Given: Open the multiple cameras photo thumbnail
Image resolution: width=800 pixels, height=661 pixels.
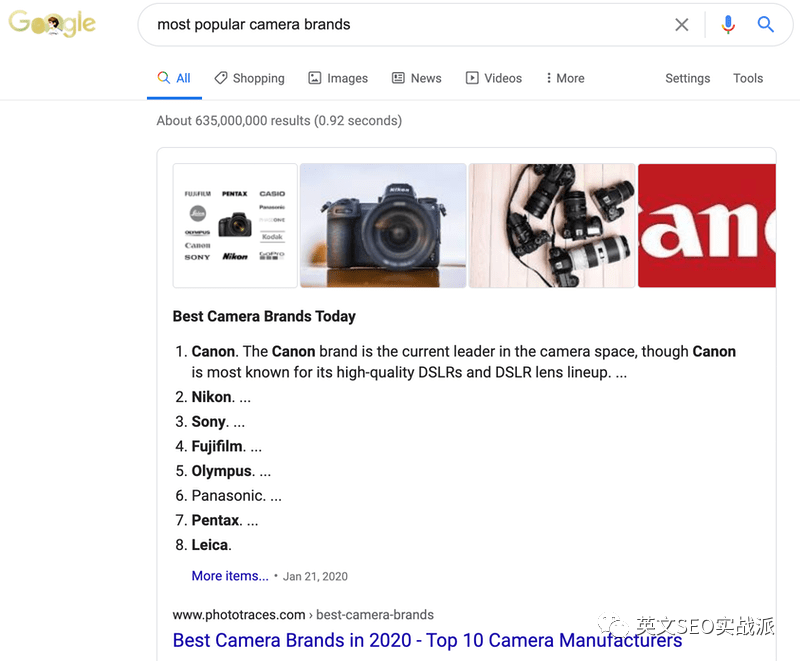Looking at the screenshot, I should (552, 225).
